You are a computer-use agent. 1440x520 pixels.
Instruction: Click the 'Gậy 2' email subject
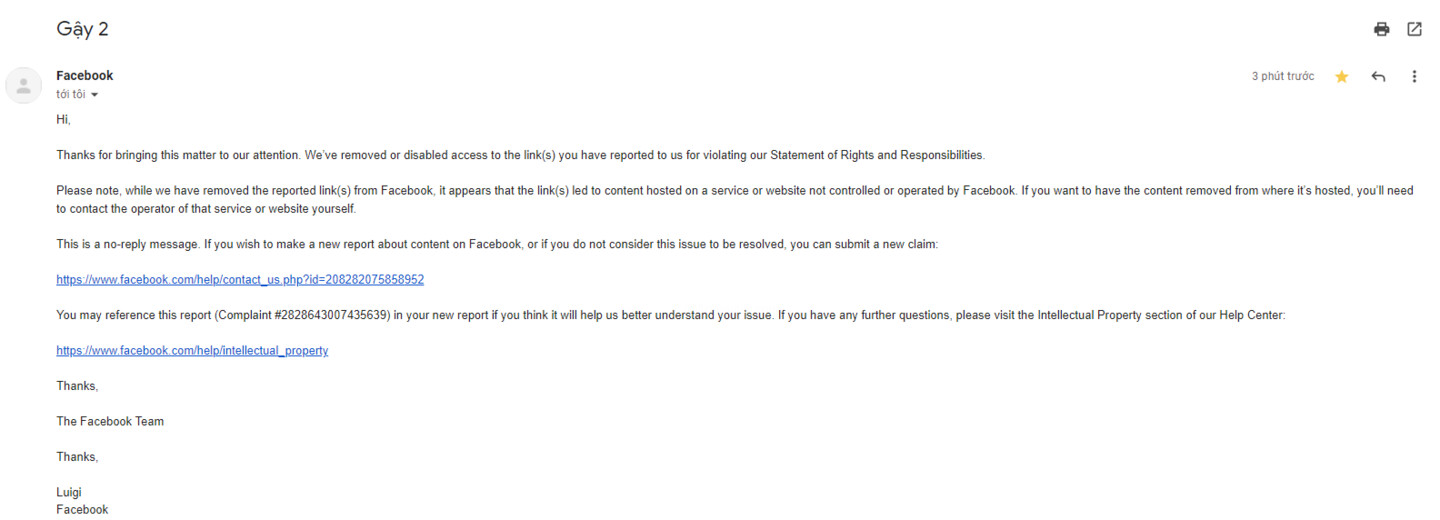pyautogui.click(x=82, y=29)
